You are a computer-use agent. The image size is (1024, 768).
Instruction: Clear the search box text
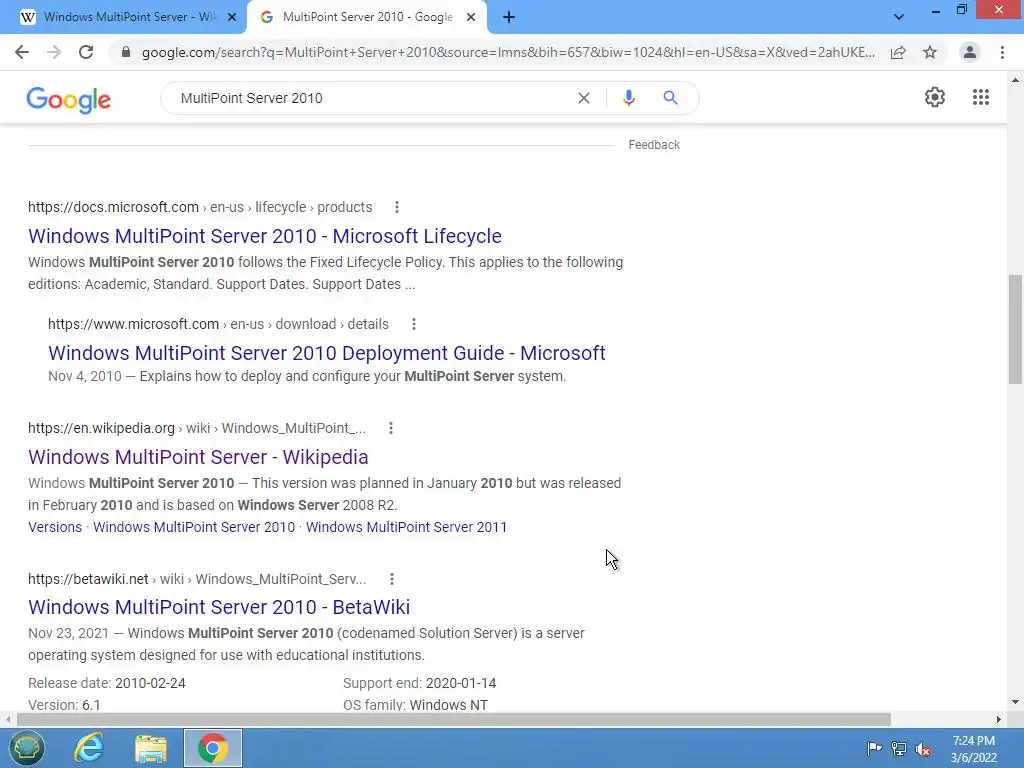tap(584, 98)
